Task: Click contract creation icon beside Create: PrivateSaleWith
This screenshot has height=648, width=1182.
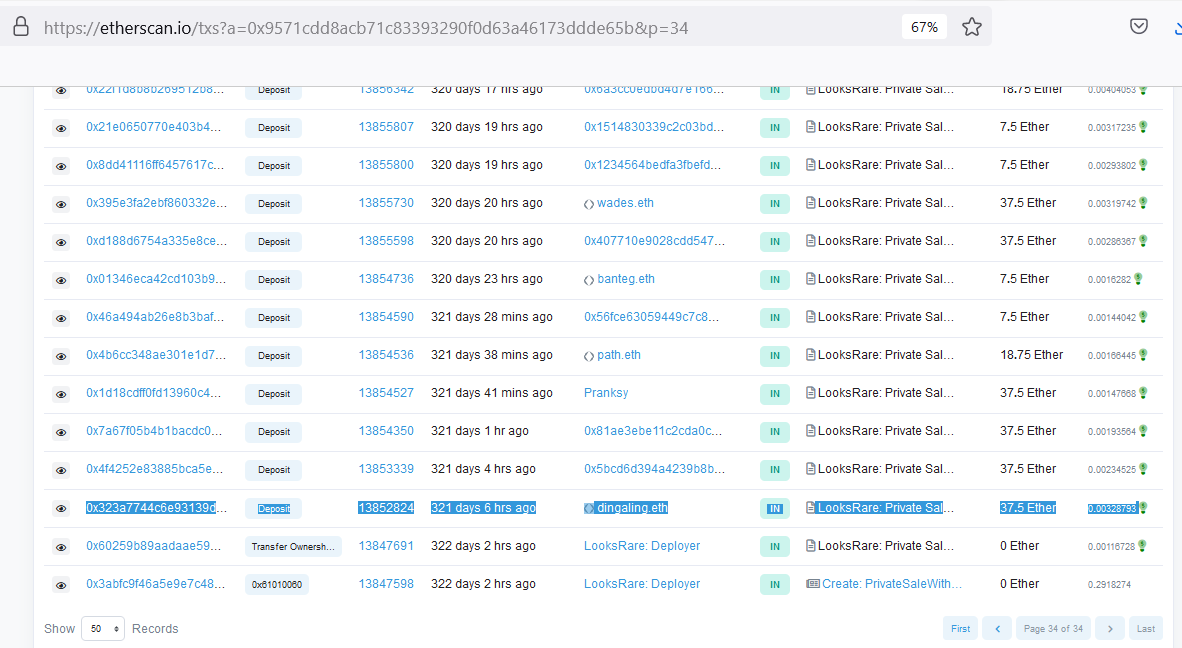Action: pyautogui.click(x=813, y=584)
